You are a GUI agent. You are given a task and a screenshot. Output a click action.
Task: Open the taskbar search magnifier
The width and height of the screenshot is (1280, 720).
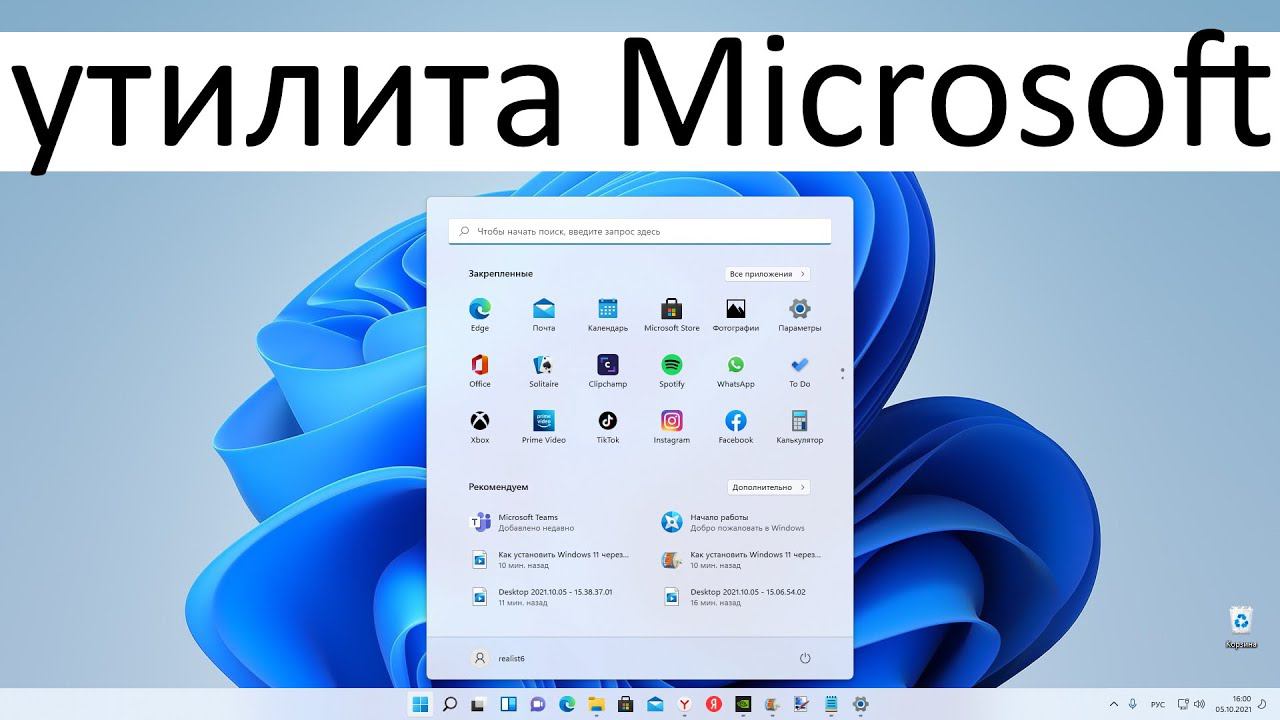(450, 704)
